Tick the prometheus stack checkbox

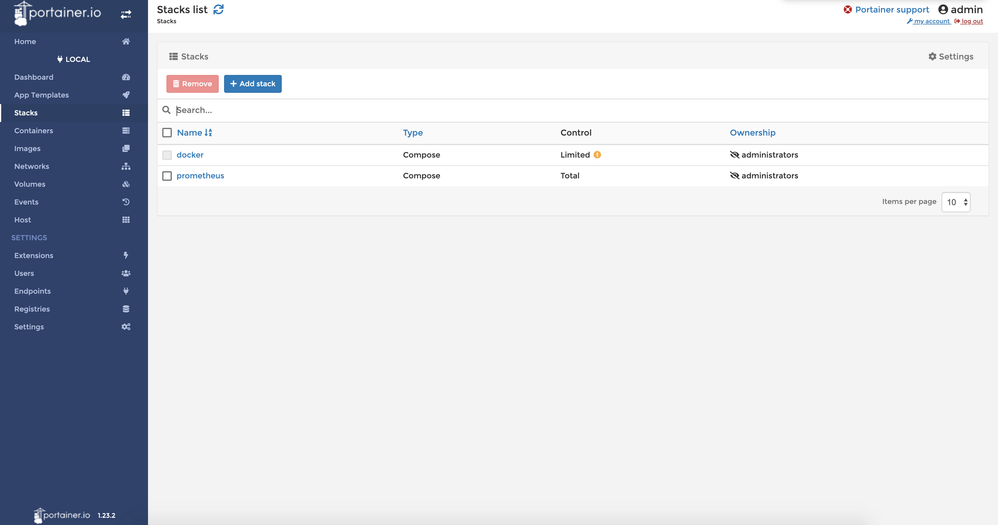tap(167, 176)
